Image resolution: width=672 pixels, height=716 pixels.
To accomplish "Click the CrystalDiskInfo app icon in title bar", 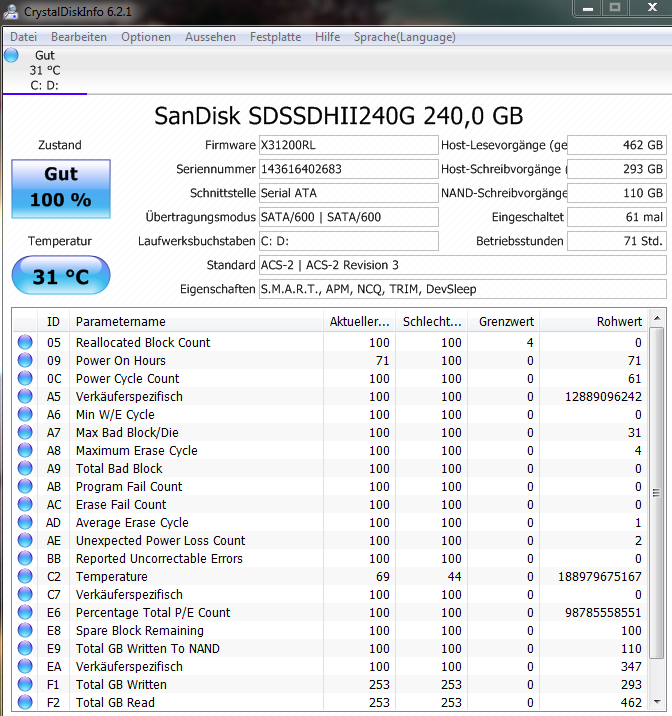I will [10, 11].
